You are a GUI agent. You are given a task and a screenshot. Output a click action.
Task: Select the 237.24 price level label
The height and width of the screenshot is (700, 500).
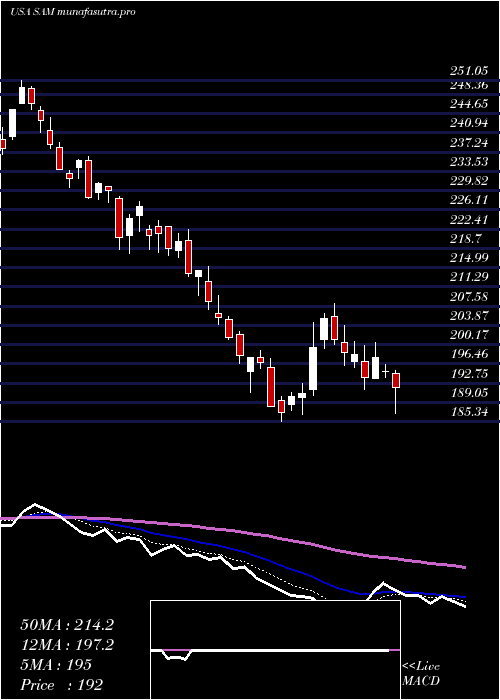(468, 142)
